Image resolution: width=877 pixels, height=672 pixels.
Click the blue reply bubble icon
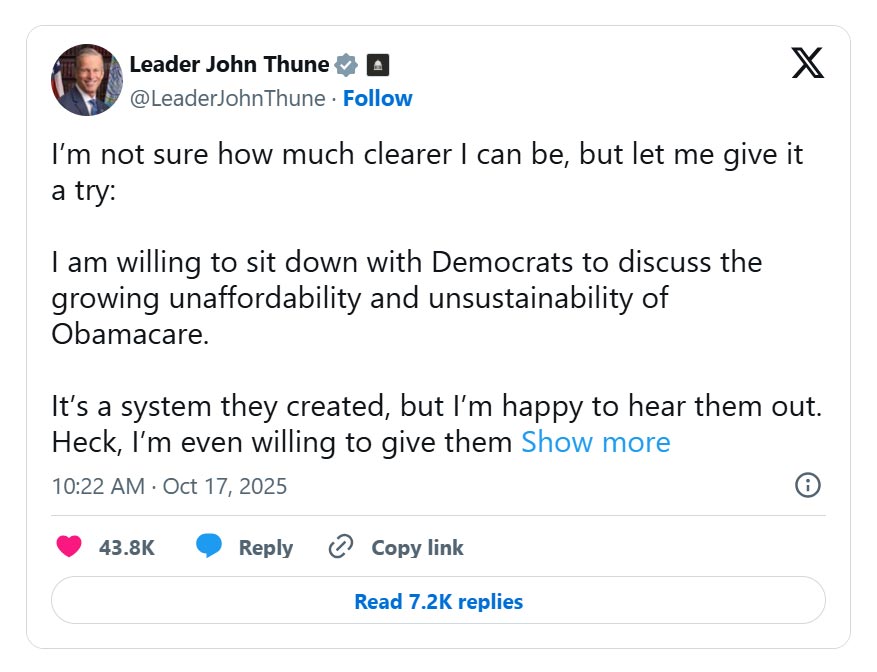tap(209, 547)
